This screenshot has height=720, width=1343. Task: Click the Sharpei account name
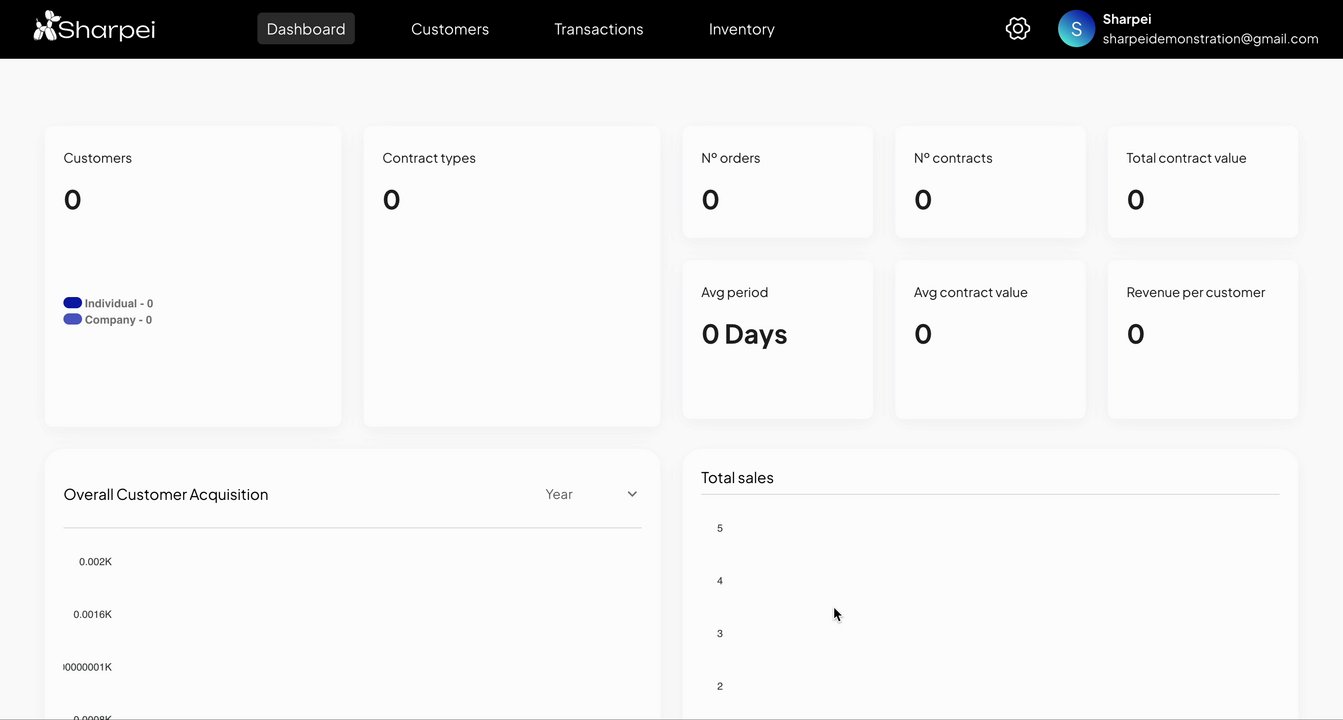coord(1127,19)
